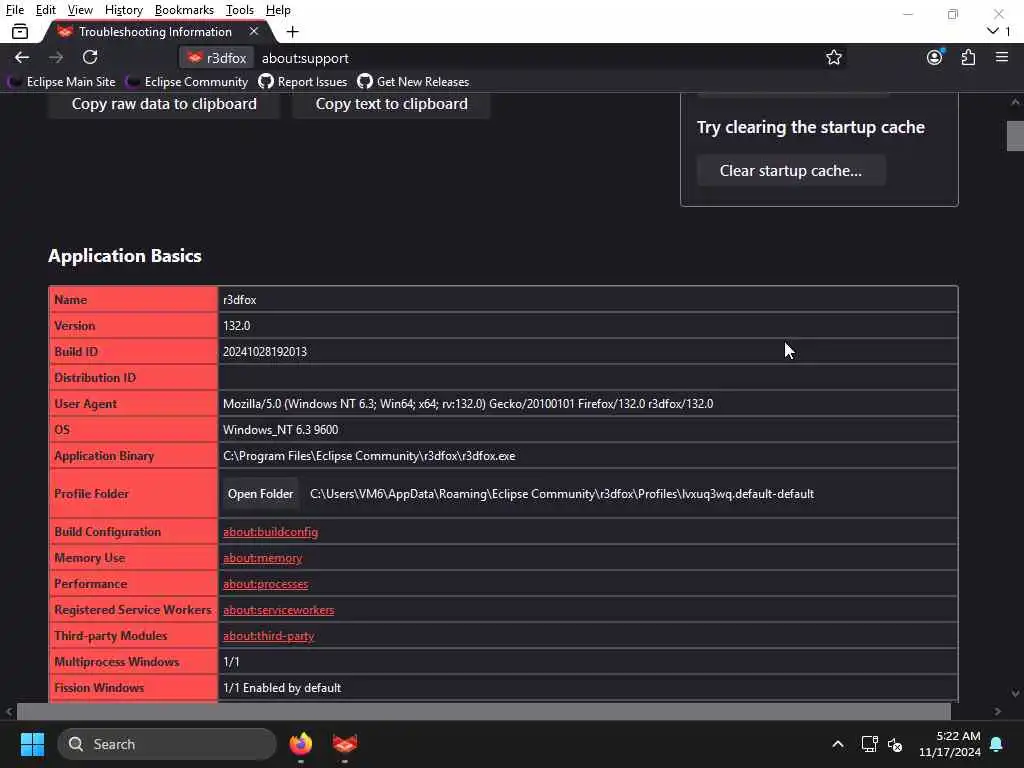The height and width of the screenshot is (768, 1024).
Task: Open r3dfox from the taskbar
Action: [x=344, y=744]
